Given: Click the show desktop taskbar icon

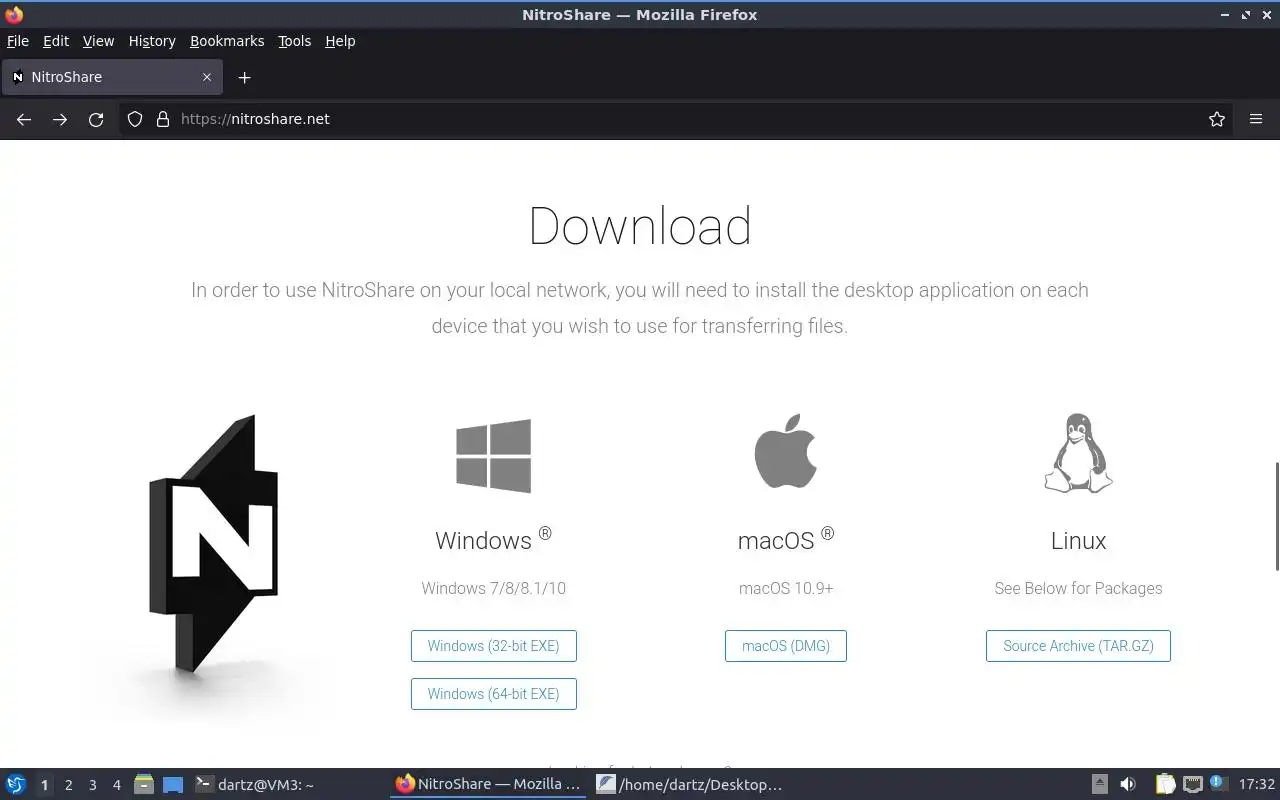Looking at the screenshot, I should 173,785.
